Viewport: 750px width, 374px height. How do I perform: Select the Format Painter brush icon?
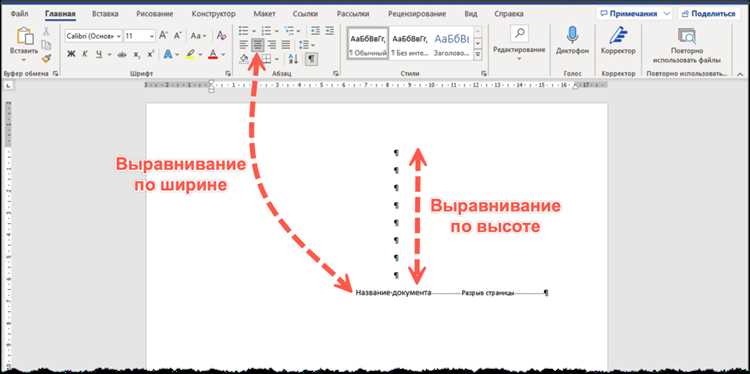click(46, 58)
